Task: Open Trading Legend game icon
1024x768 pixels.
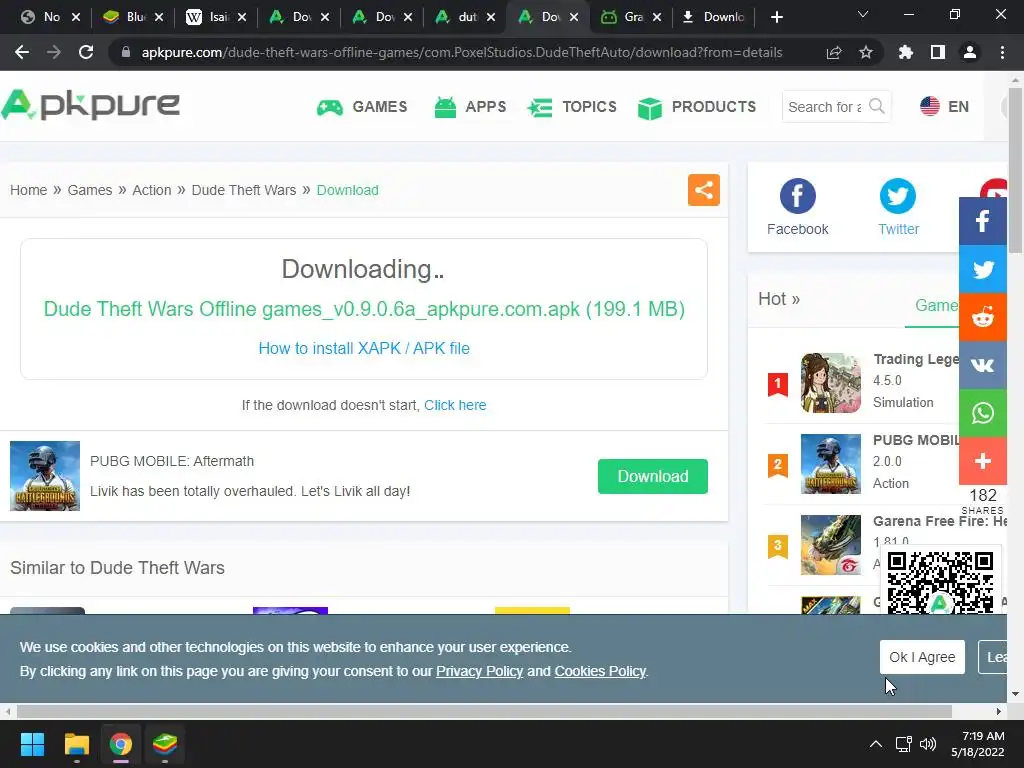Action: [x=831, y=383]
